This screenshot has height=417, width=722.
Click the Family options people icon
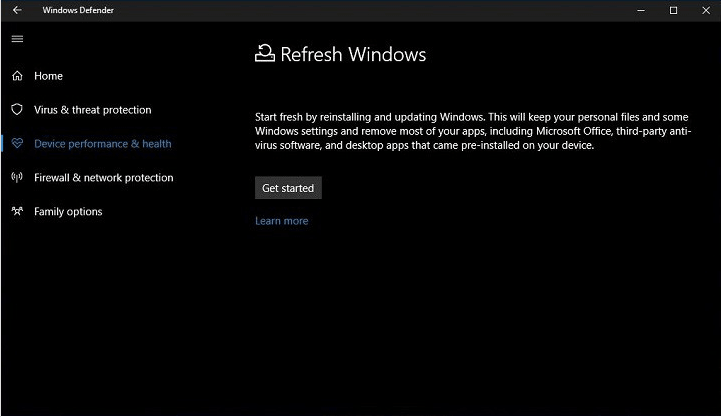(x=17, y=212)
